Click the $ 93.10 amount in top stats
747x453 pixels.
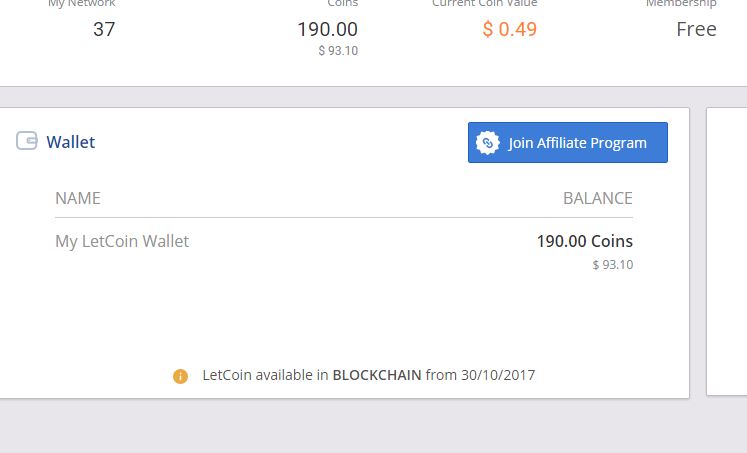[x=337, y=51]
